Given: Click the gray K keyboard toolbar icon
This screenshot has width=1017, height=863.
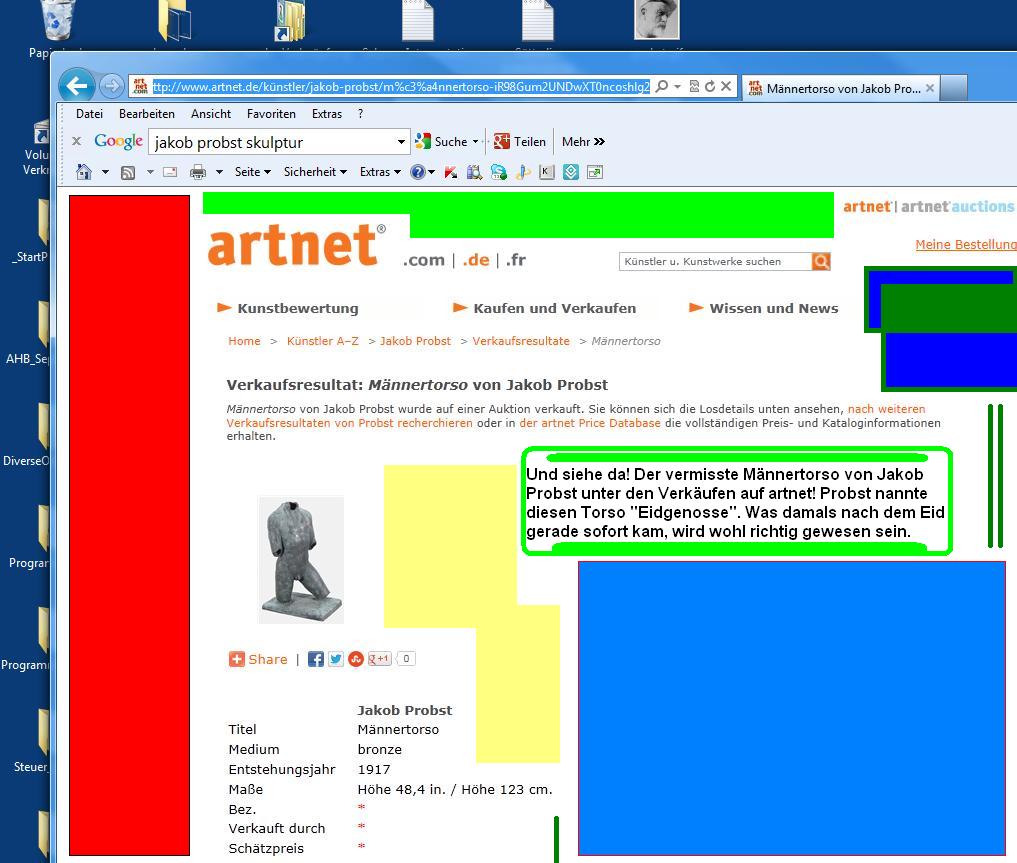Looking at the screenshot, I should [x=547, y=172].
